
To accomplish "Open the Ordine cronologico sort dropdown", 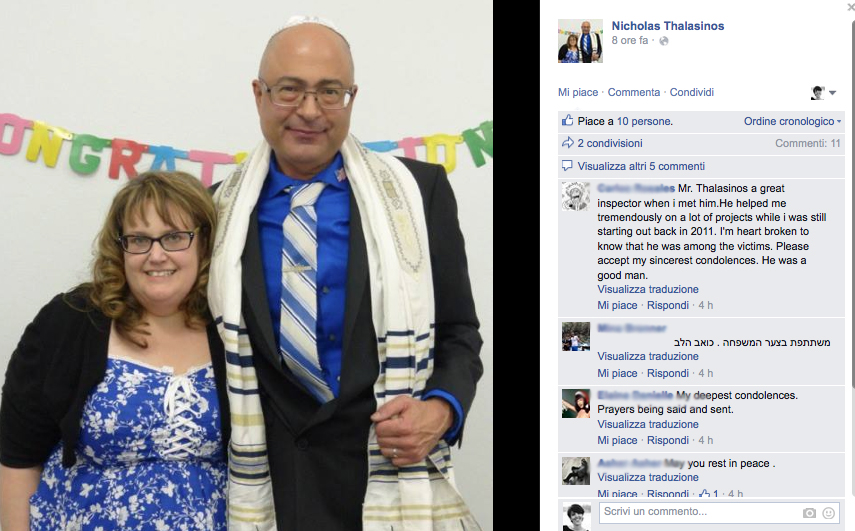I will pyautogui.click(x=792, y=121).
